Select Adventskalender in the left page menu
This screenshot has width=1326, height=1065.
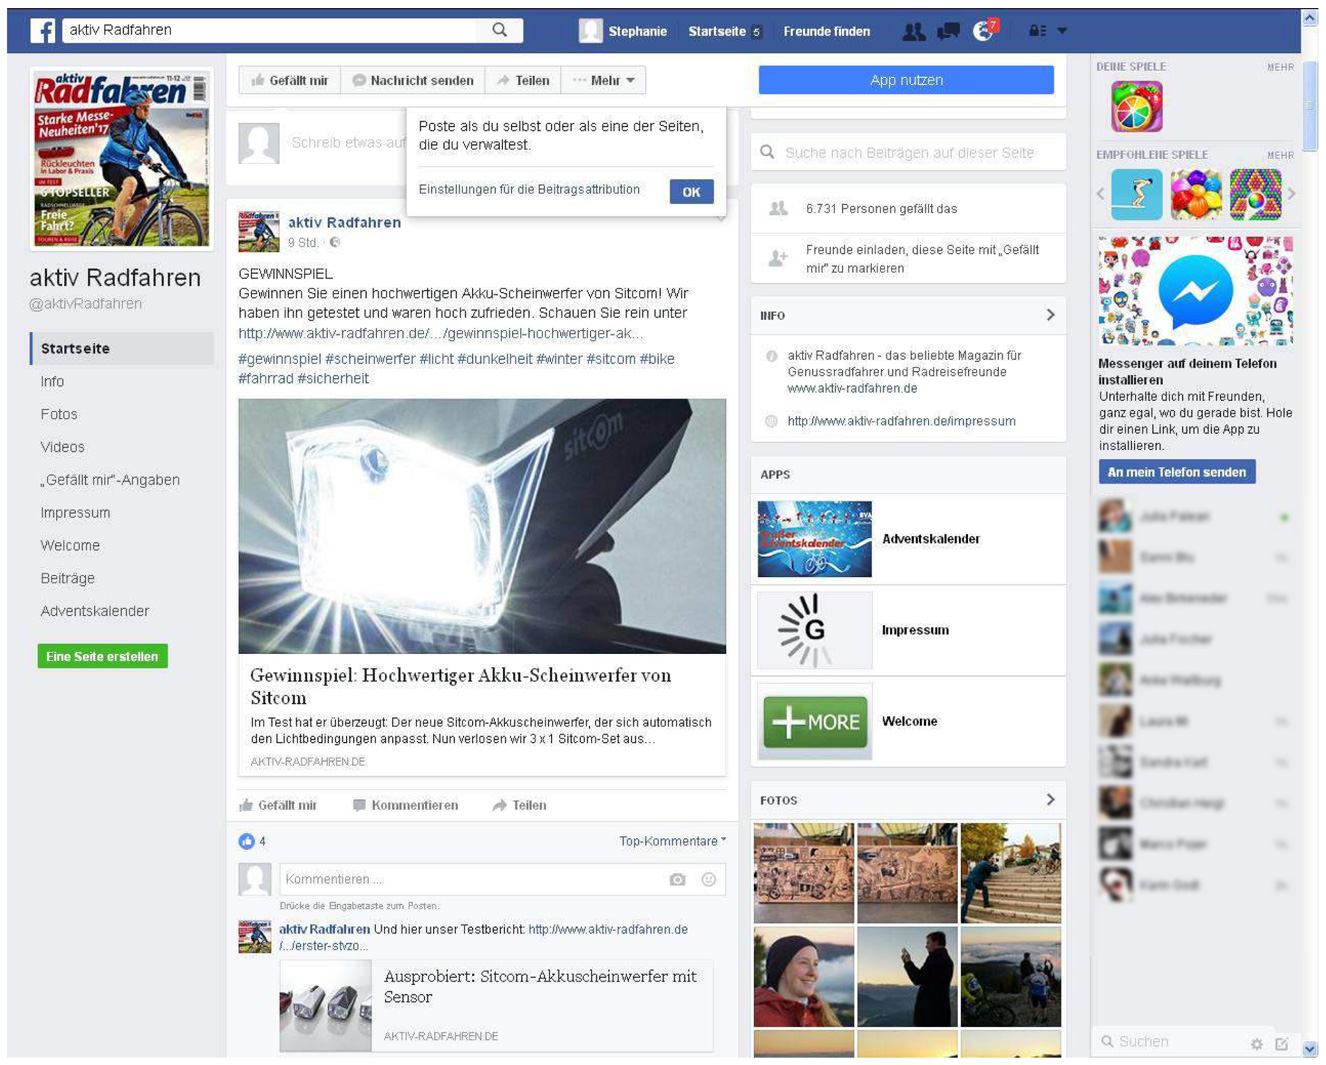(95, 611)
